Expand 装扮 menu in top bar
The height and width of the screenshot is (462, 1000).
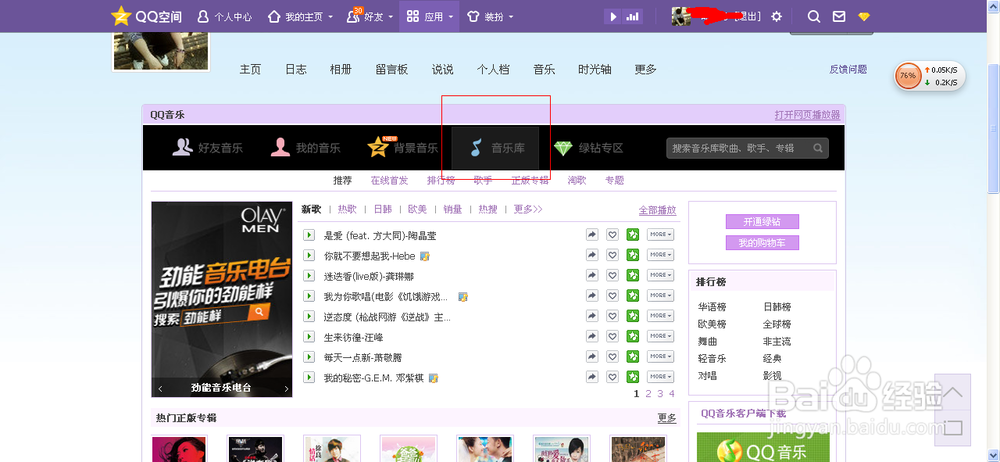pos(490,17)
